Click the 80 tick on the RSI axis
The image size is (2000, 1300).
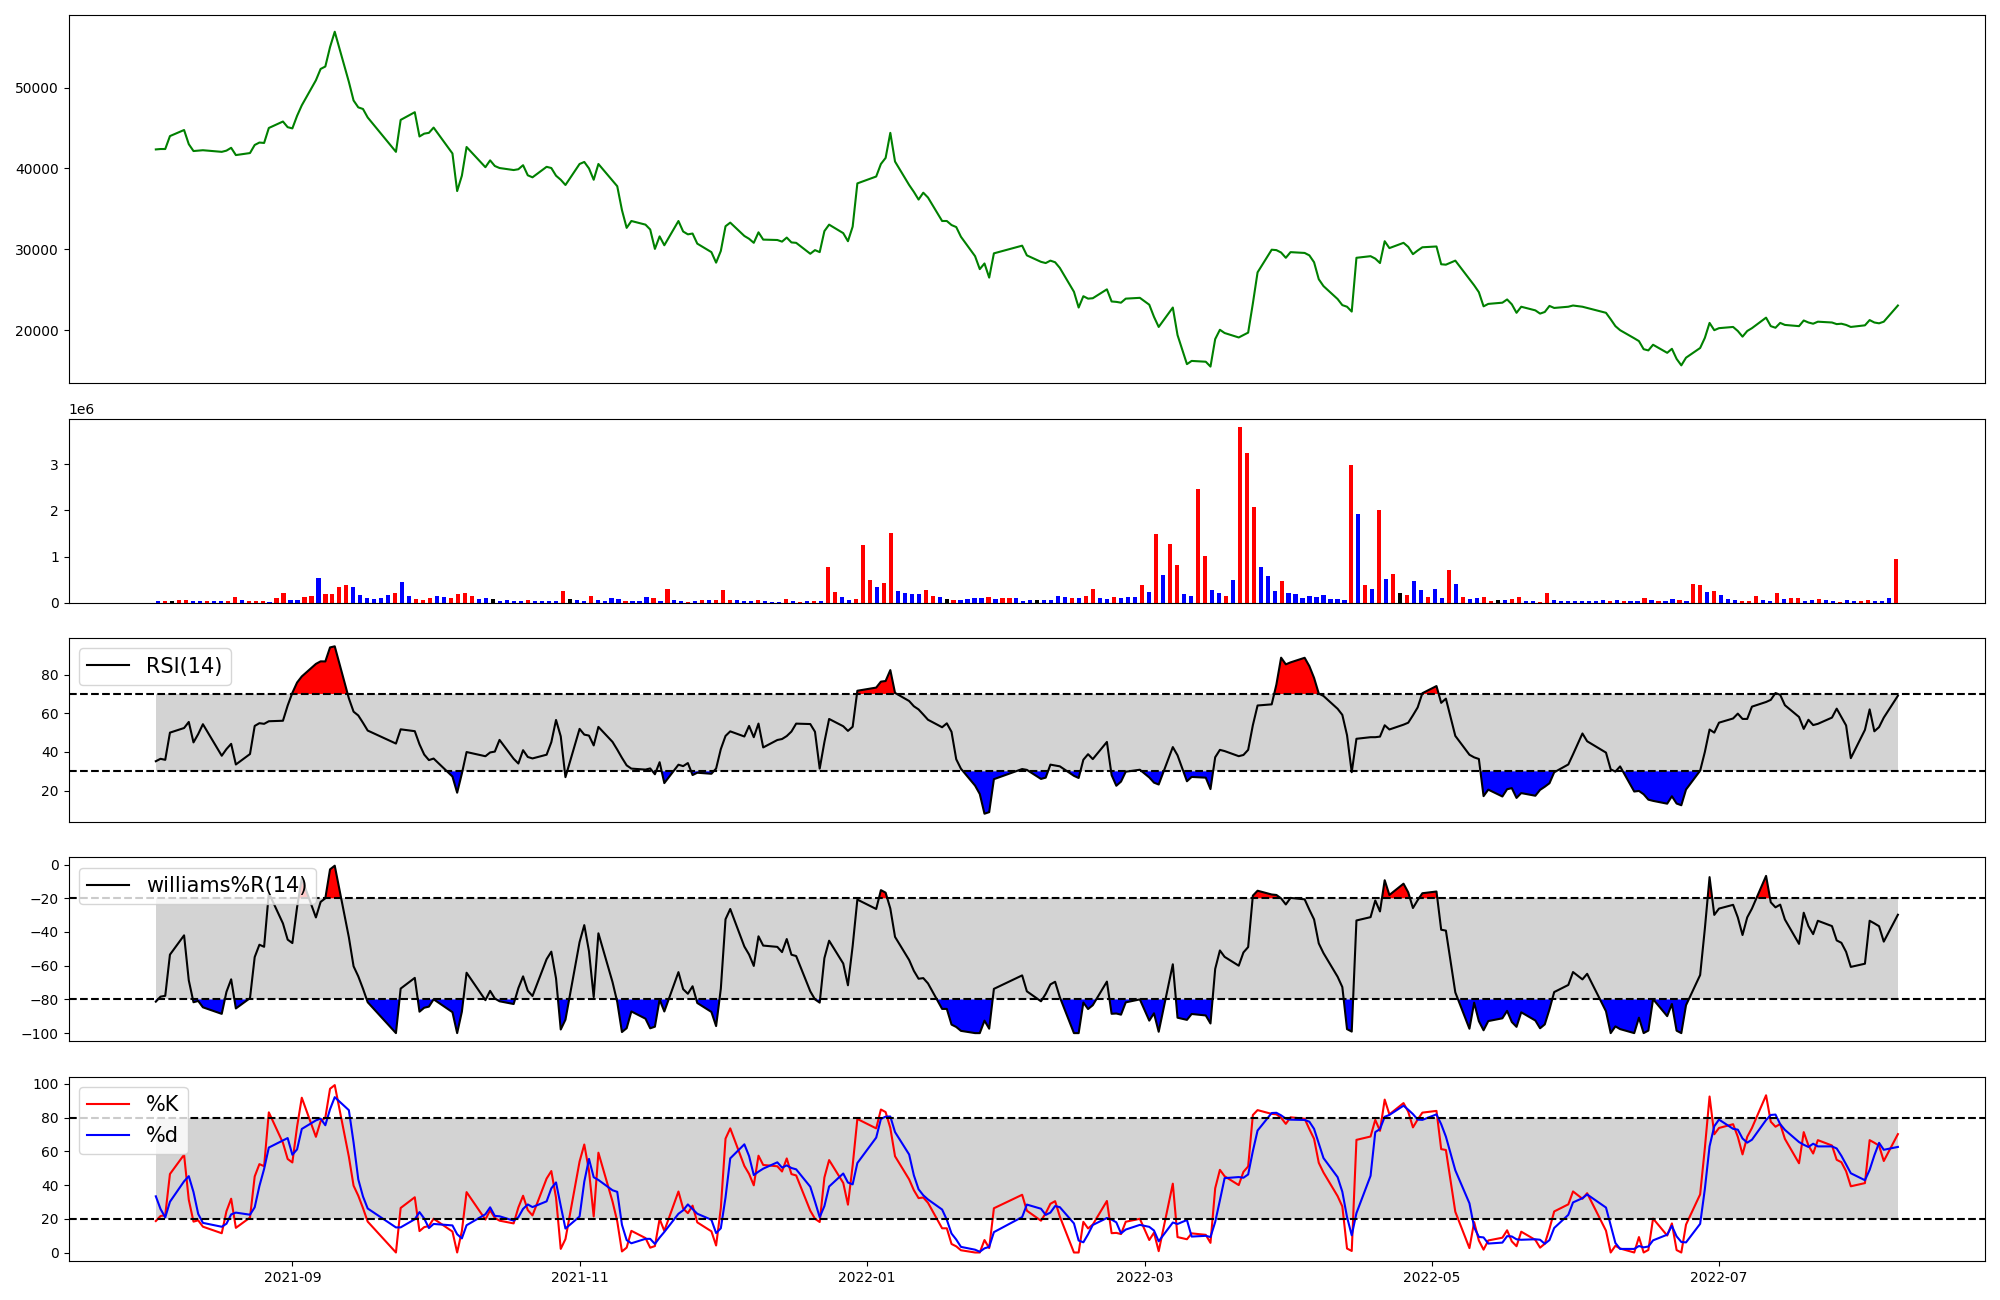coord(50,675)
